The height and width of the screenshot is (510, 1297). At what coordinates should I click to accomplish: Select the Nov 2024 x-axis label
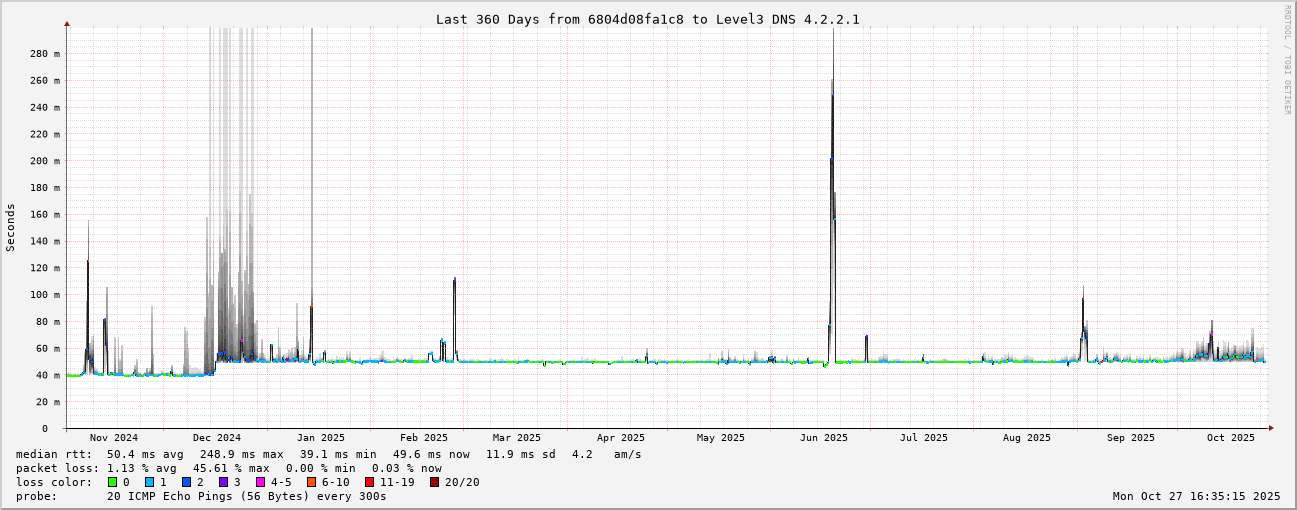tap(114, 438)
